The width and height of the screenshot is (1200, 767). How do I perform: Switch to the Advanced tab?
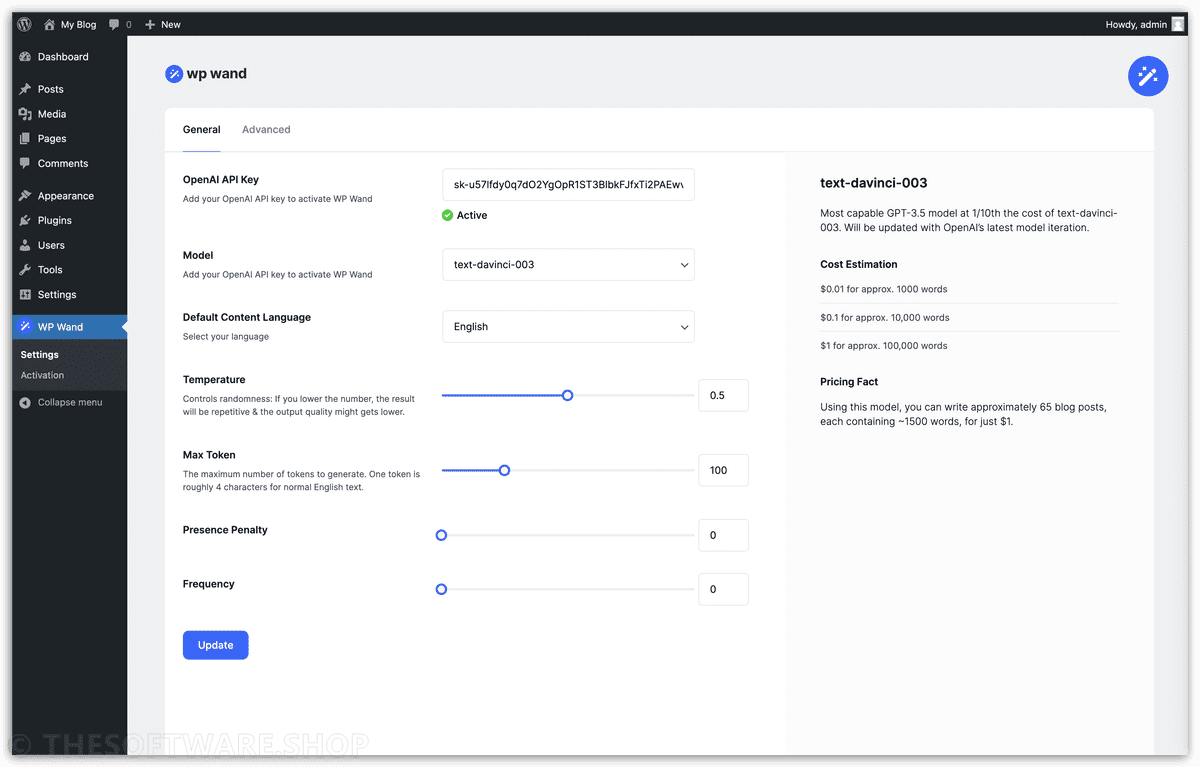tap(266, 130)
